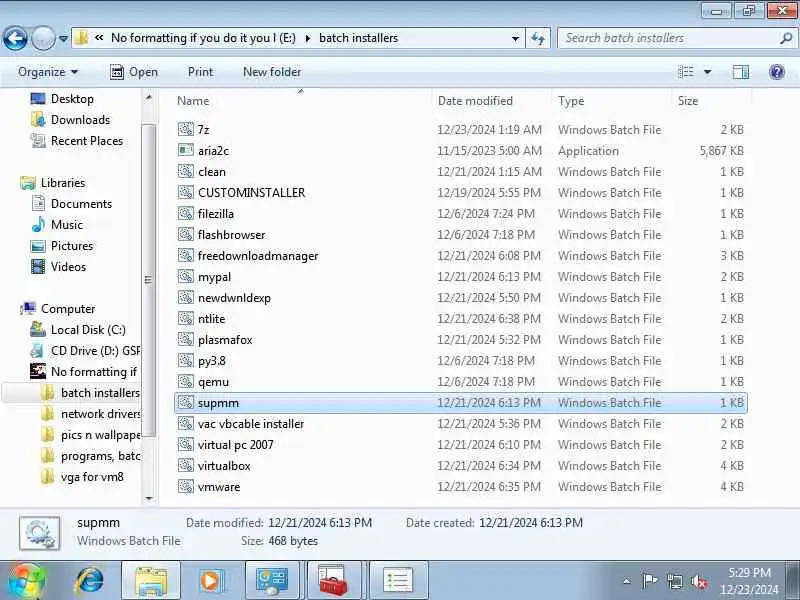
Task: Sort by the Date modified column header
Action: coord(475,101)
